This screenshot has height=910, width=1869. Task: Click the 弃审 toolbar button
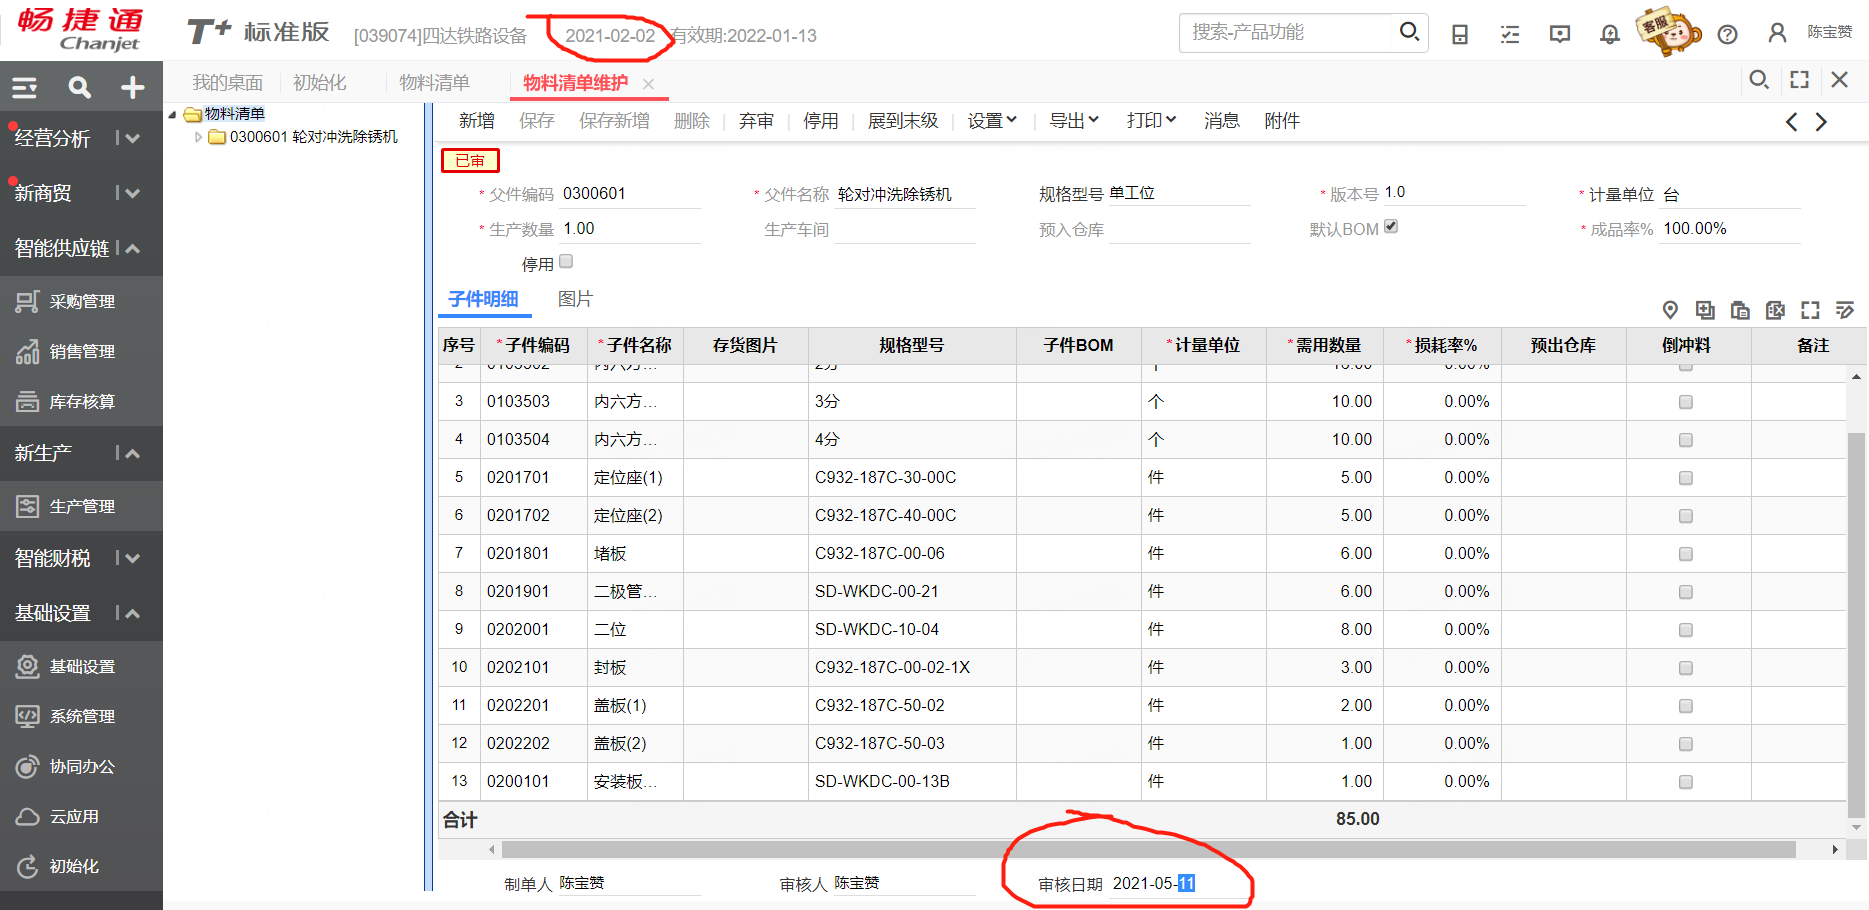757,121
